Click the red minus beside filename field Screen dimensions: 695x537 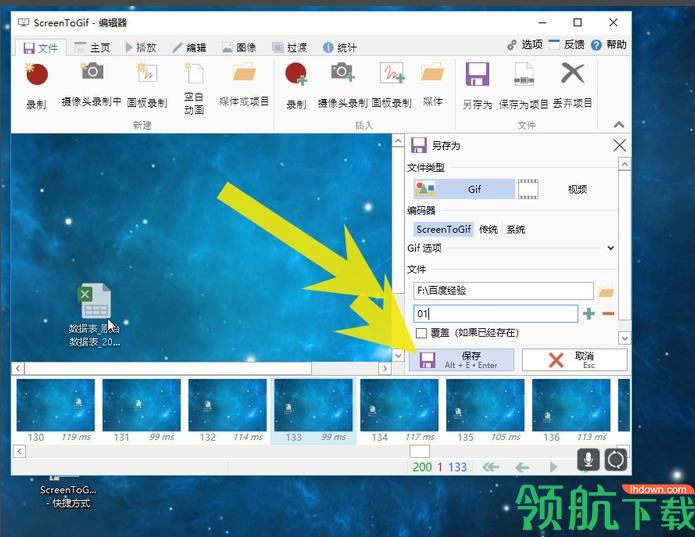click(608, 314)
